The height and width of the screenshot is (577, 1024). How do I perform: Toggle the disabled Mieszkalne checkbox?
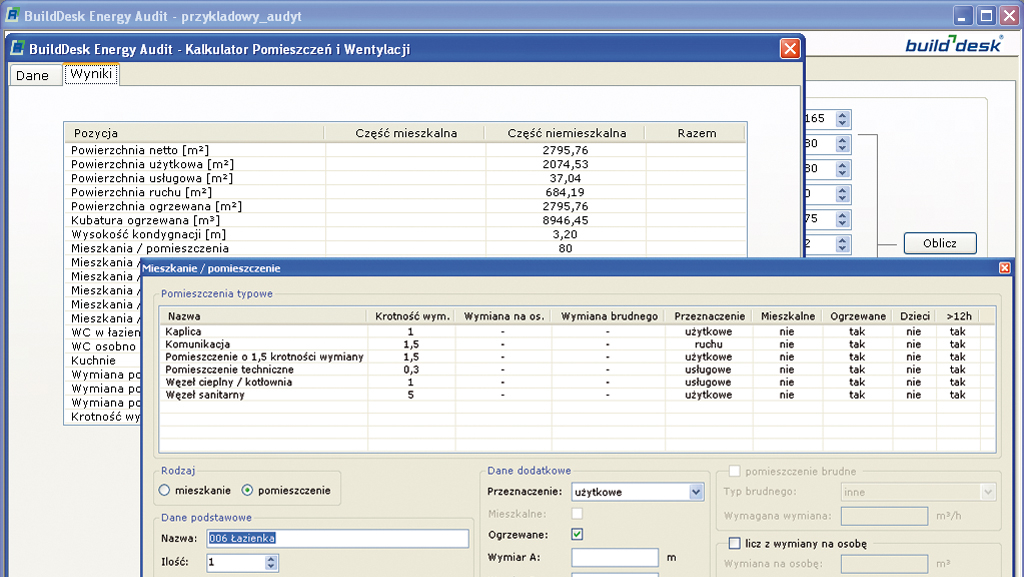577,514
